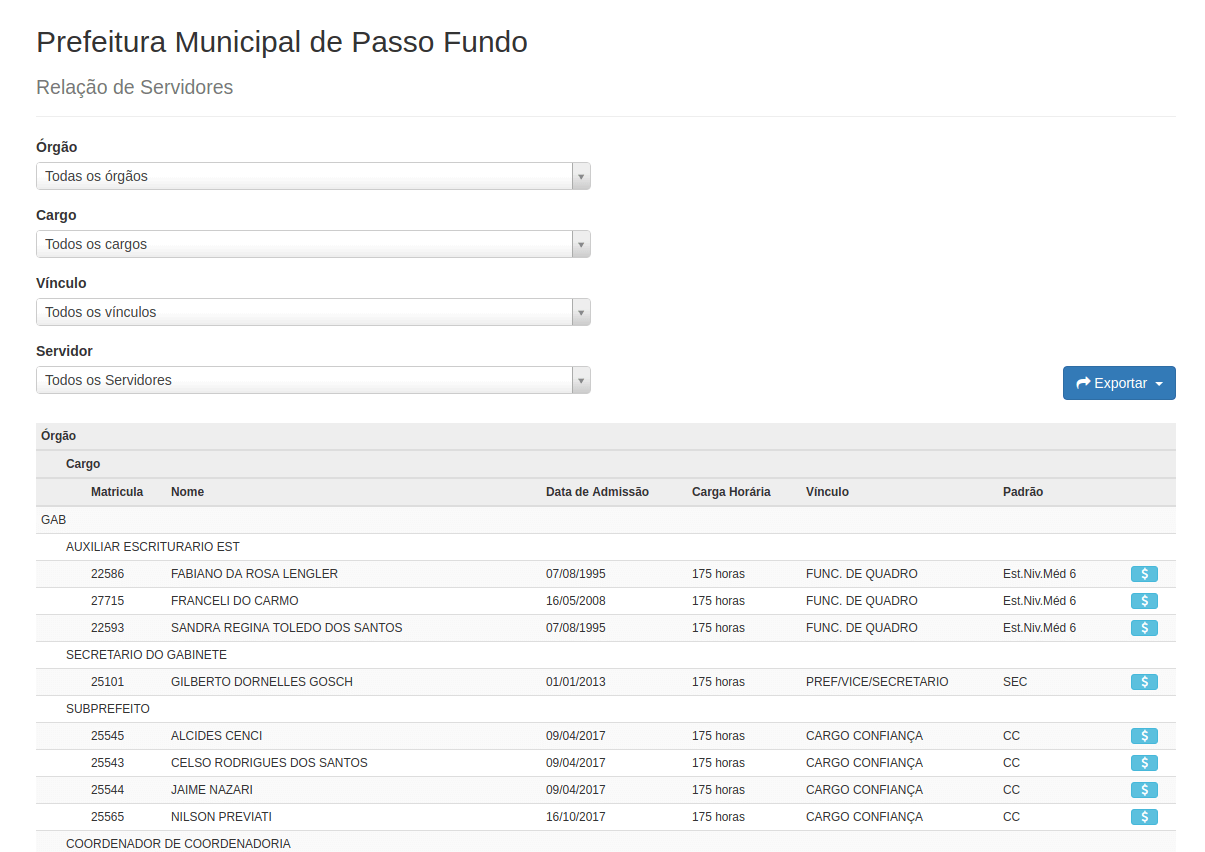The width and height of the screenshot is (1205, 852).
Task: Click the SEC padrão cell
Action: click(1015, 682)
